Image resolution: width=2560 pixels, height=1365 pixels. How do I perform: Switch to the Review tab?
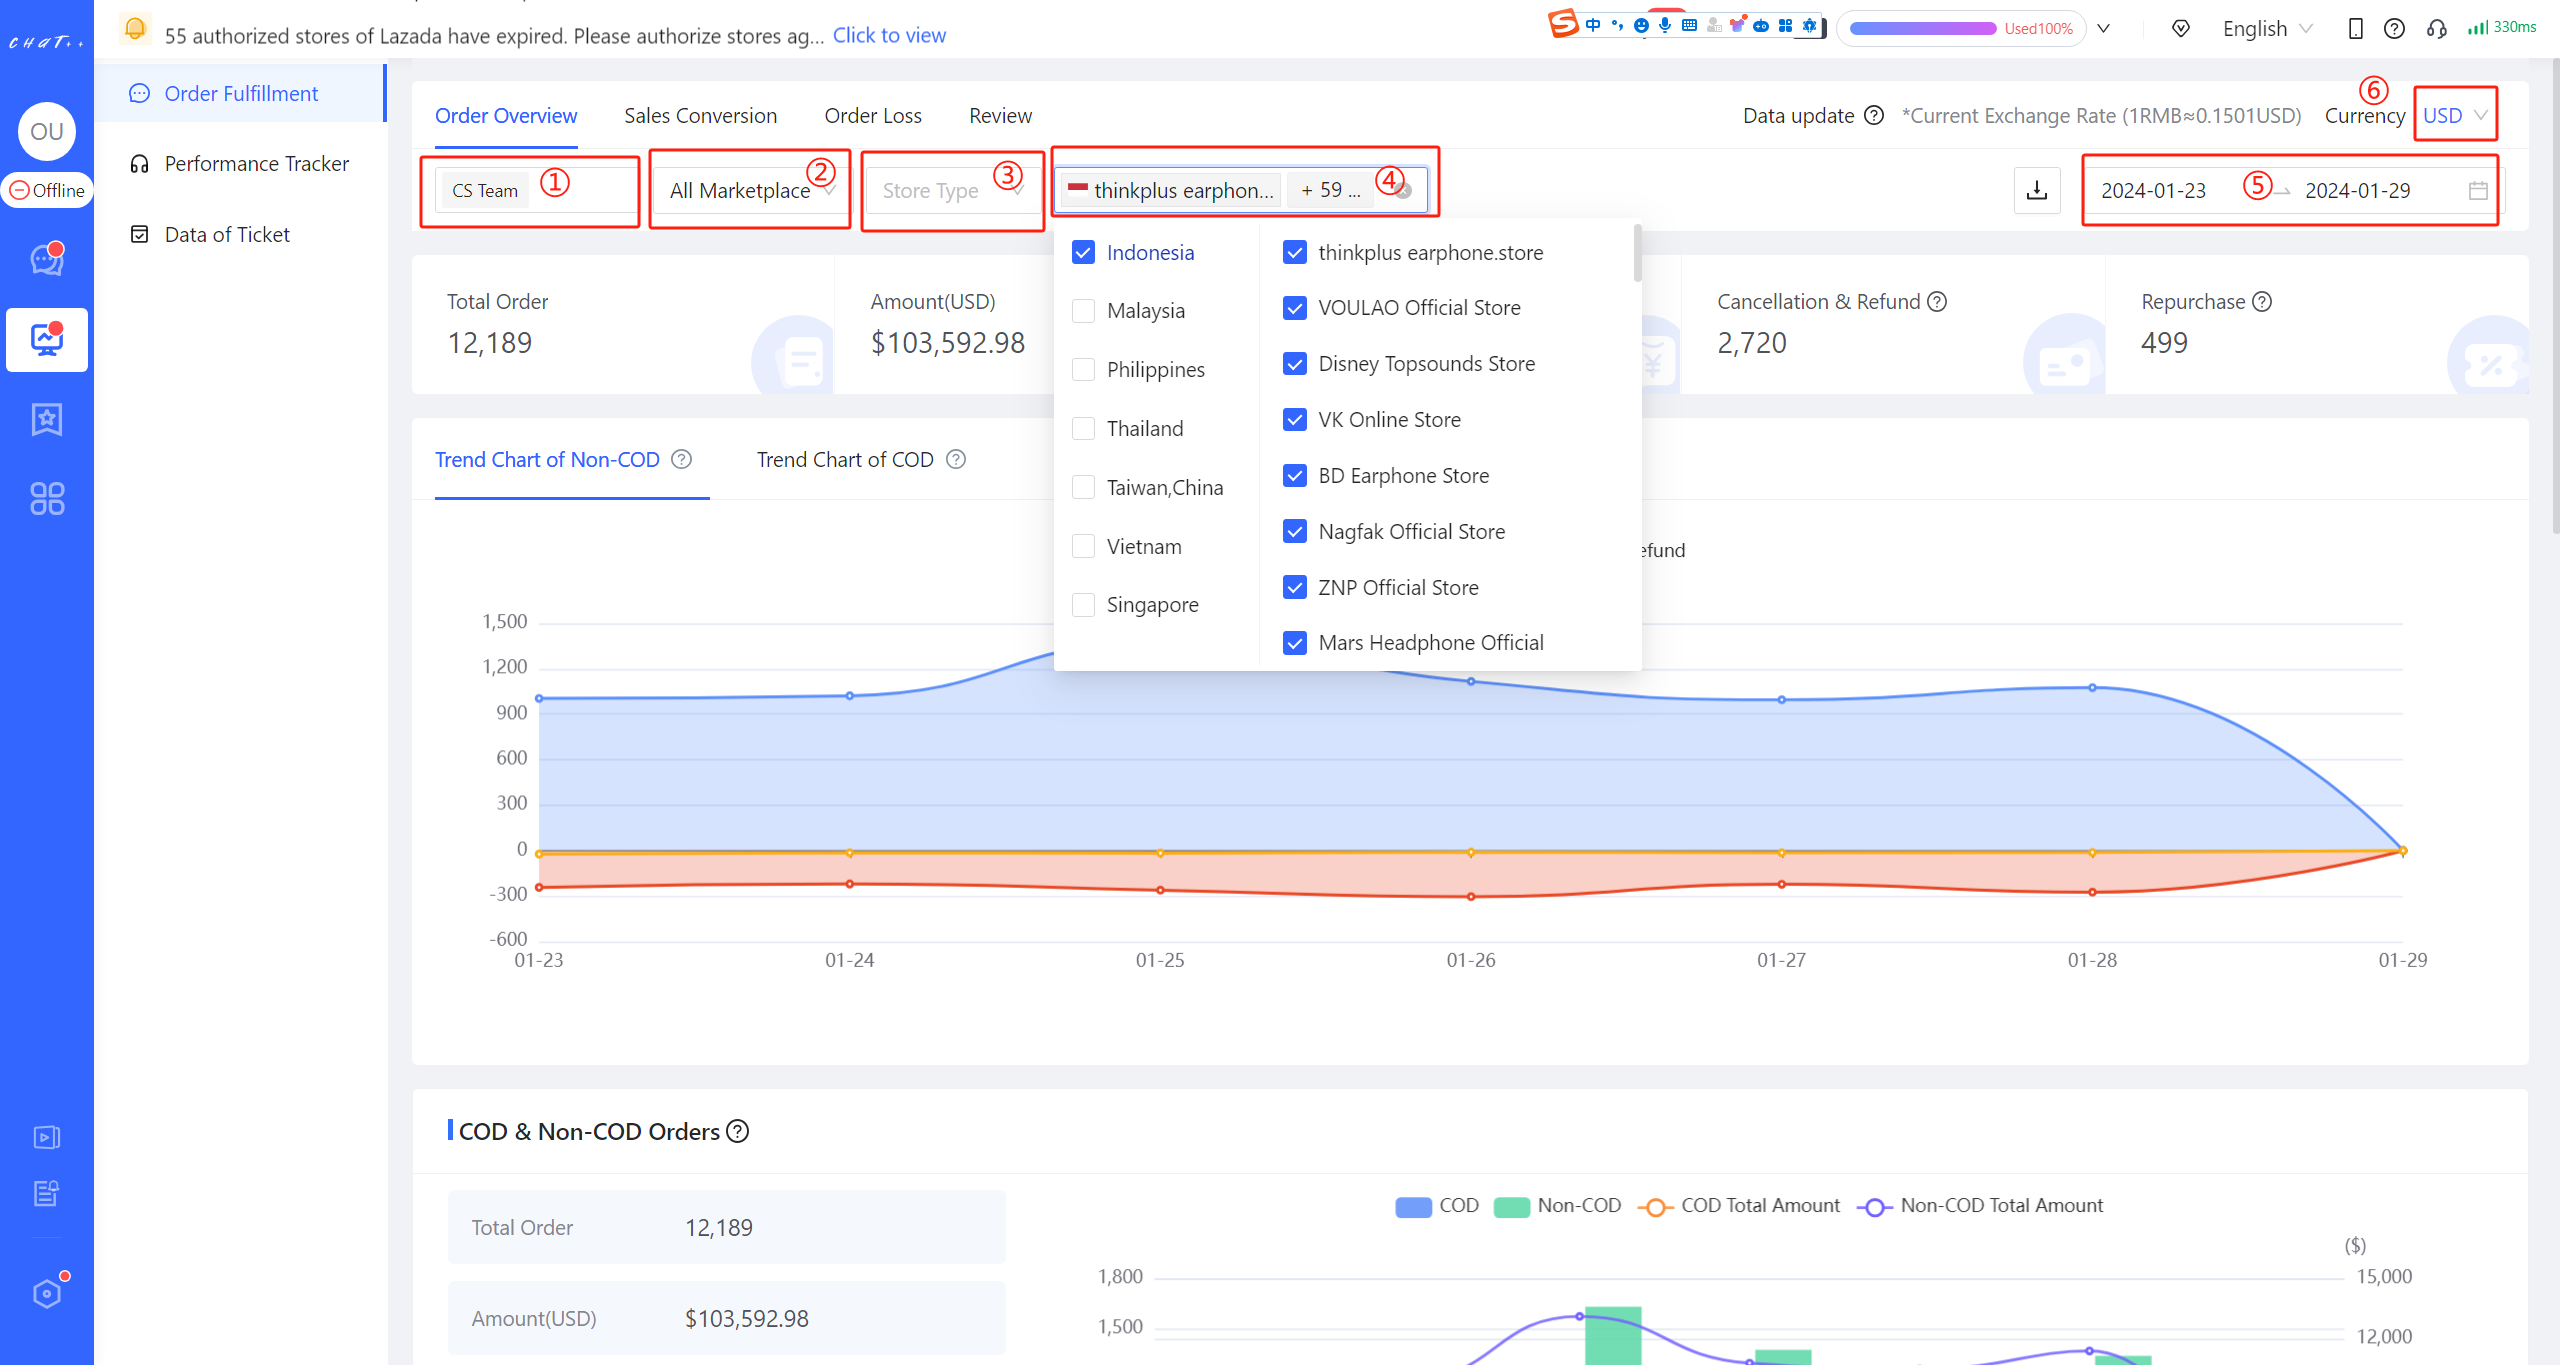click(x=1000, y=115)
